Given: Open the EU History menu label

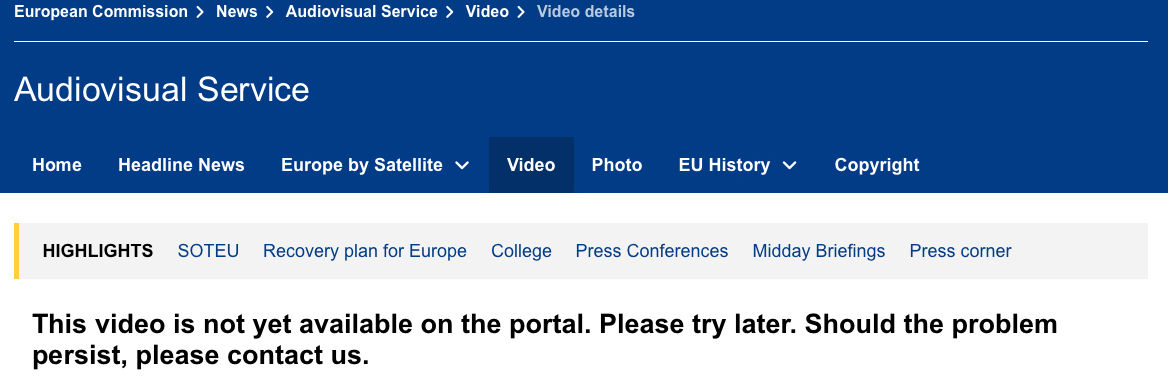Looking at the screenshot, I should pyautogui.click(x=724, y=165).
